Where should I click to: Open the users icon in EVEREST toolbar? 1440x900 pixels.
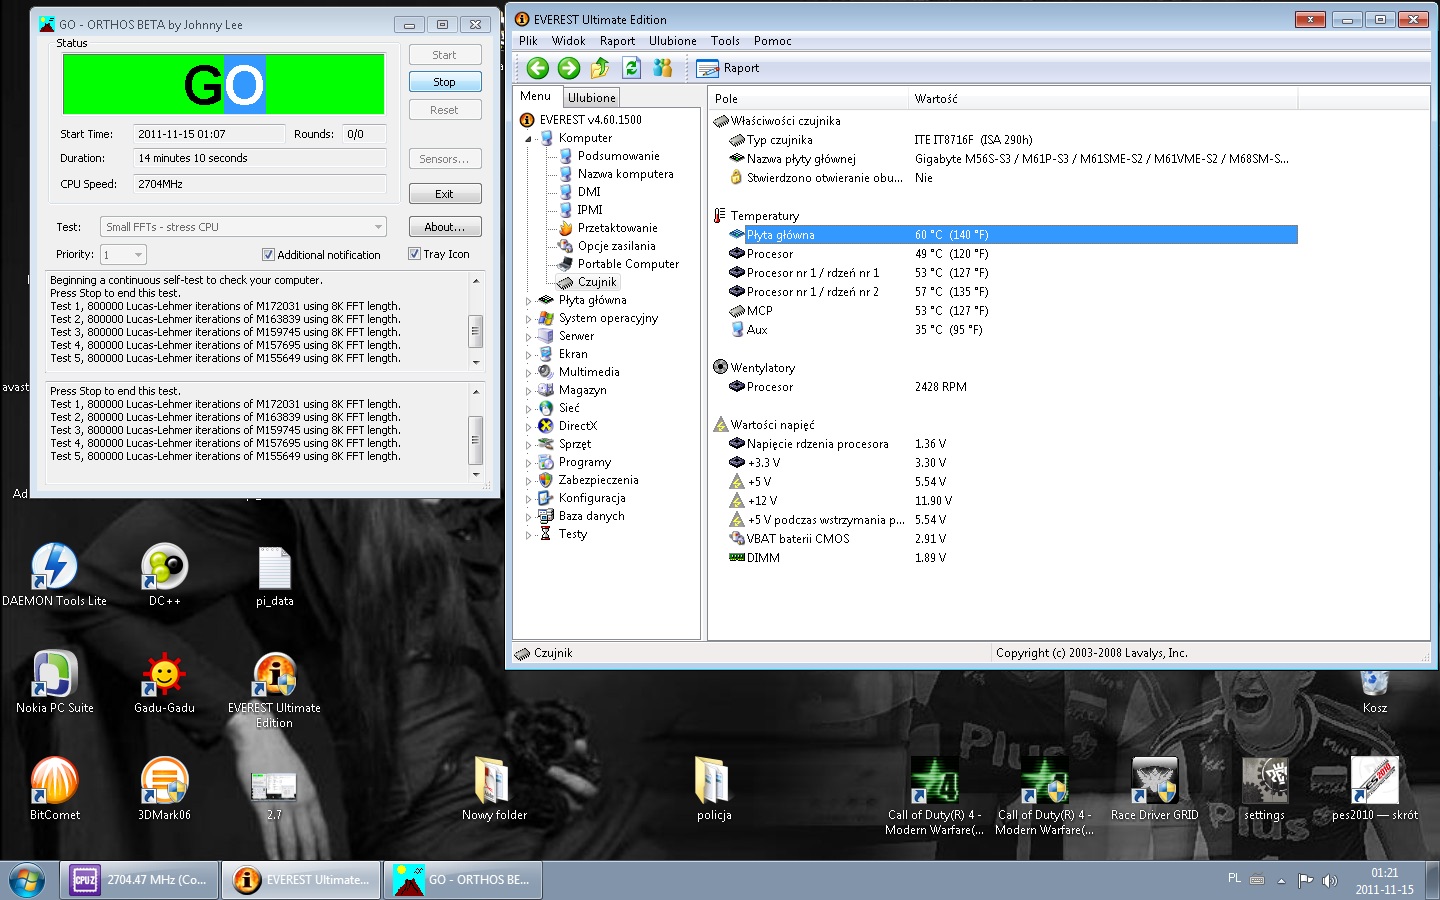(662, 68)
